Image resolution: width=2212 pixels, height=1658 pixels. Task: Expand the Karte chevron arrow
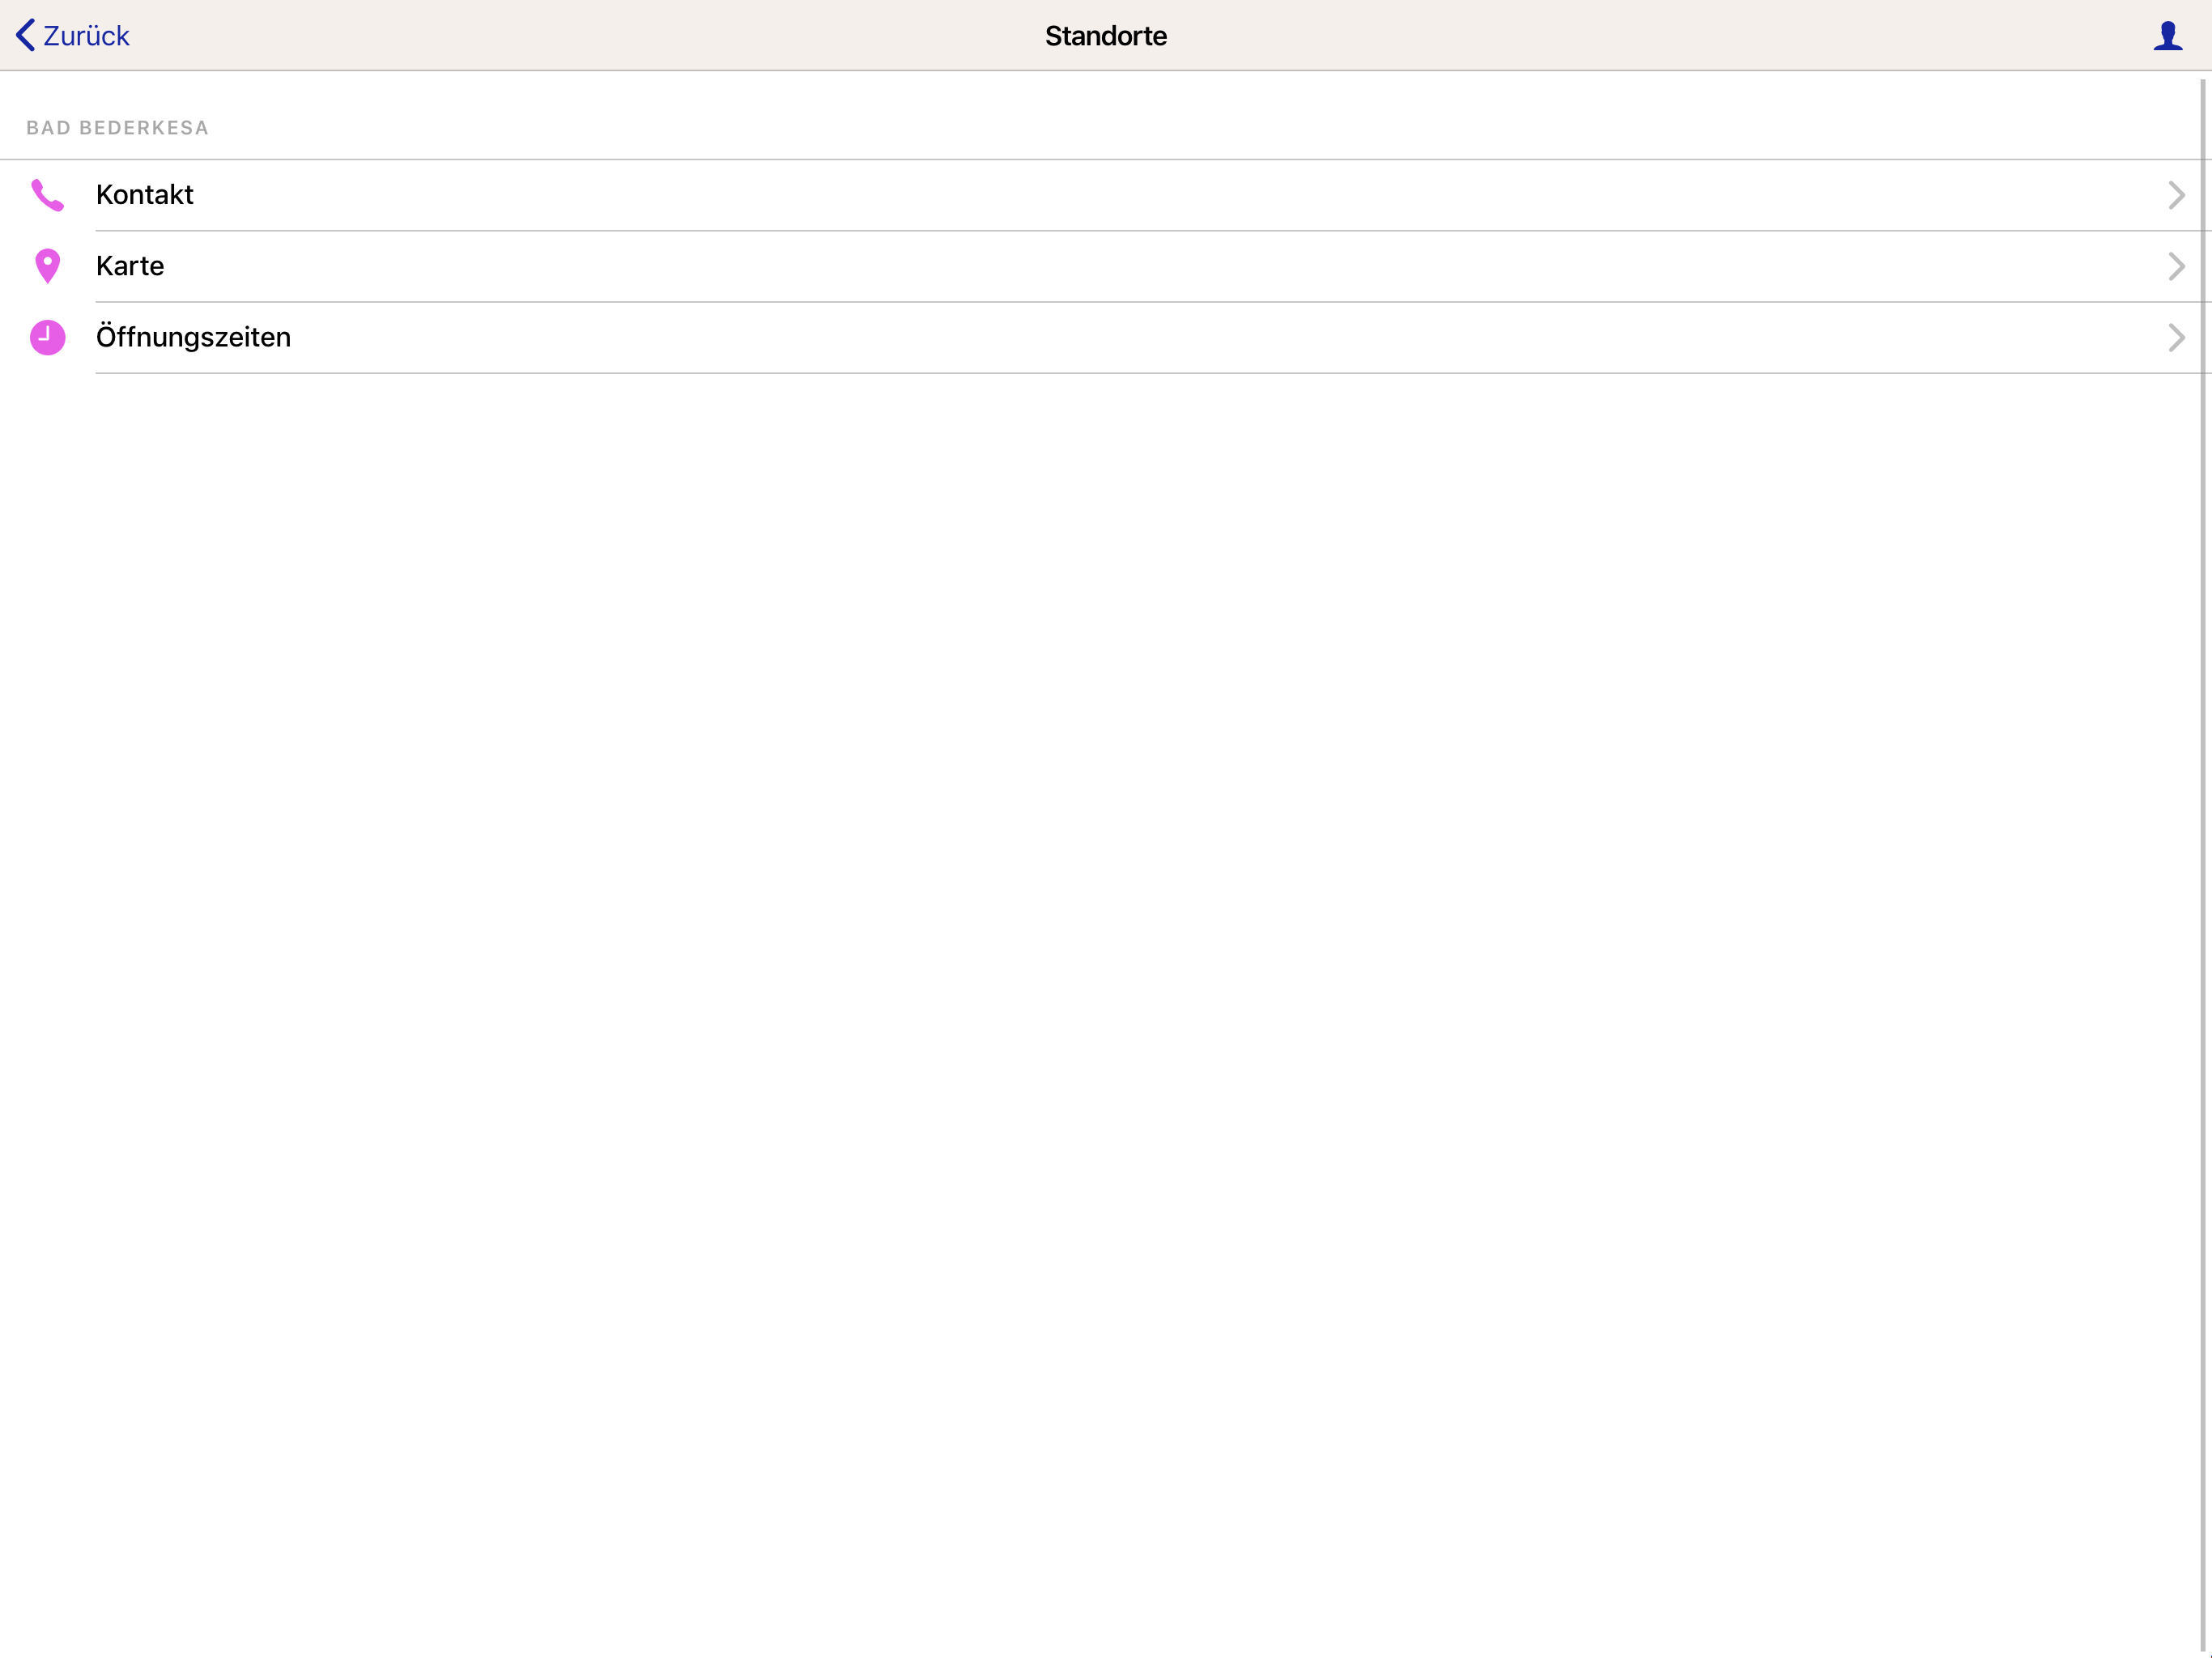2176,266
